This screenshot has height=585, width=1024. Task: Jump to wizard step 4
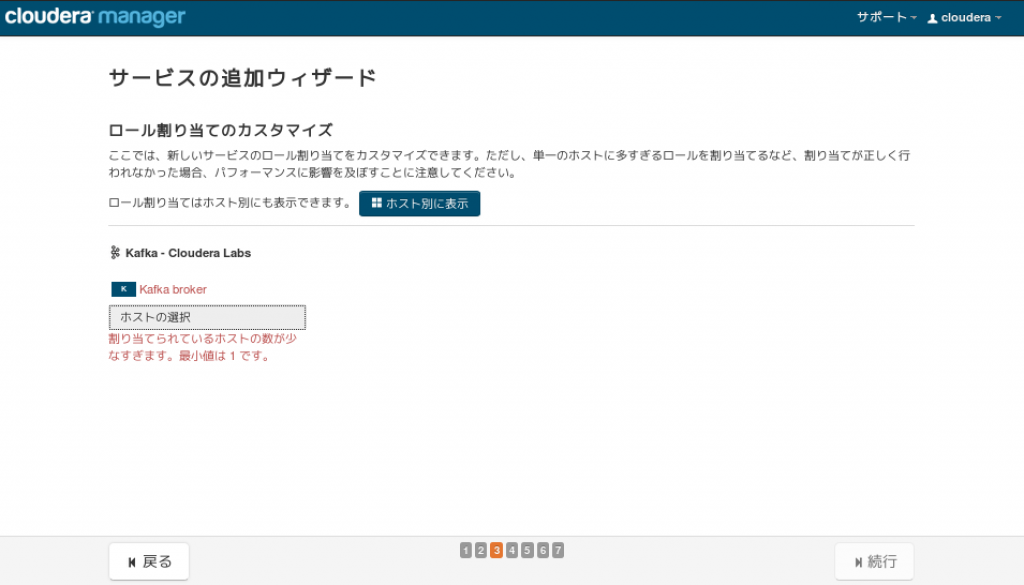(512, 550)
